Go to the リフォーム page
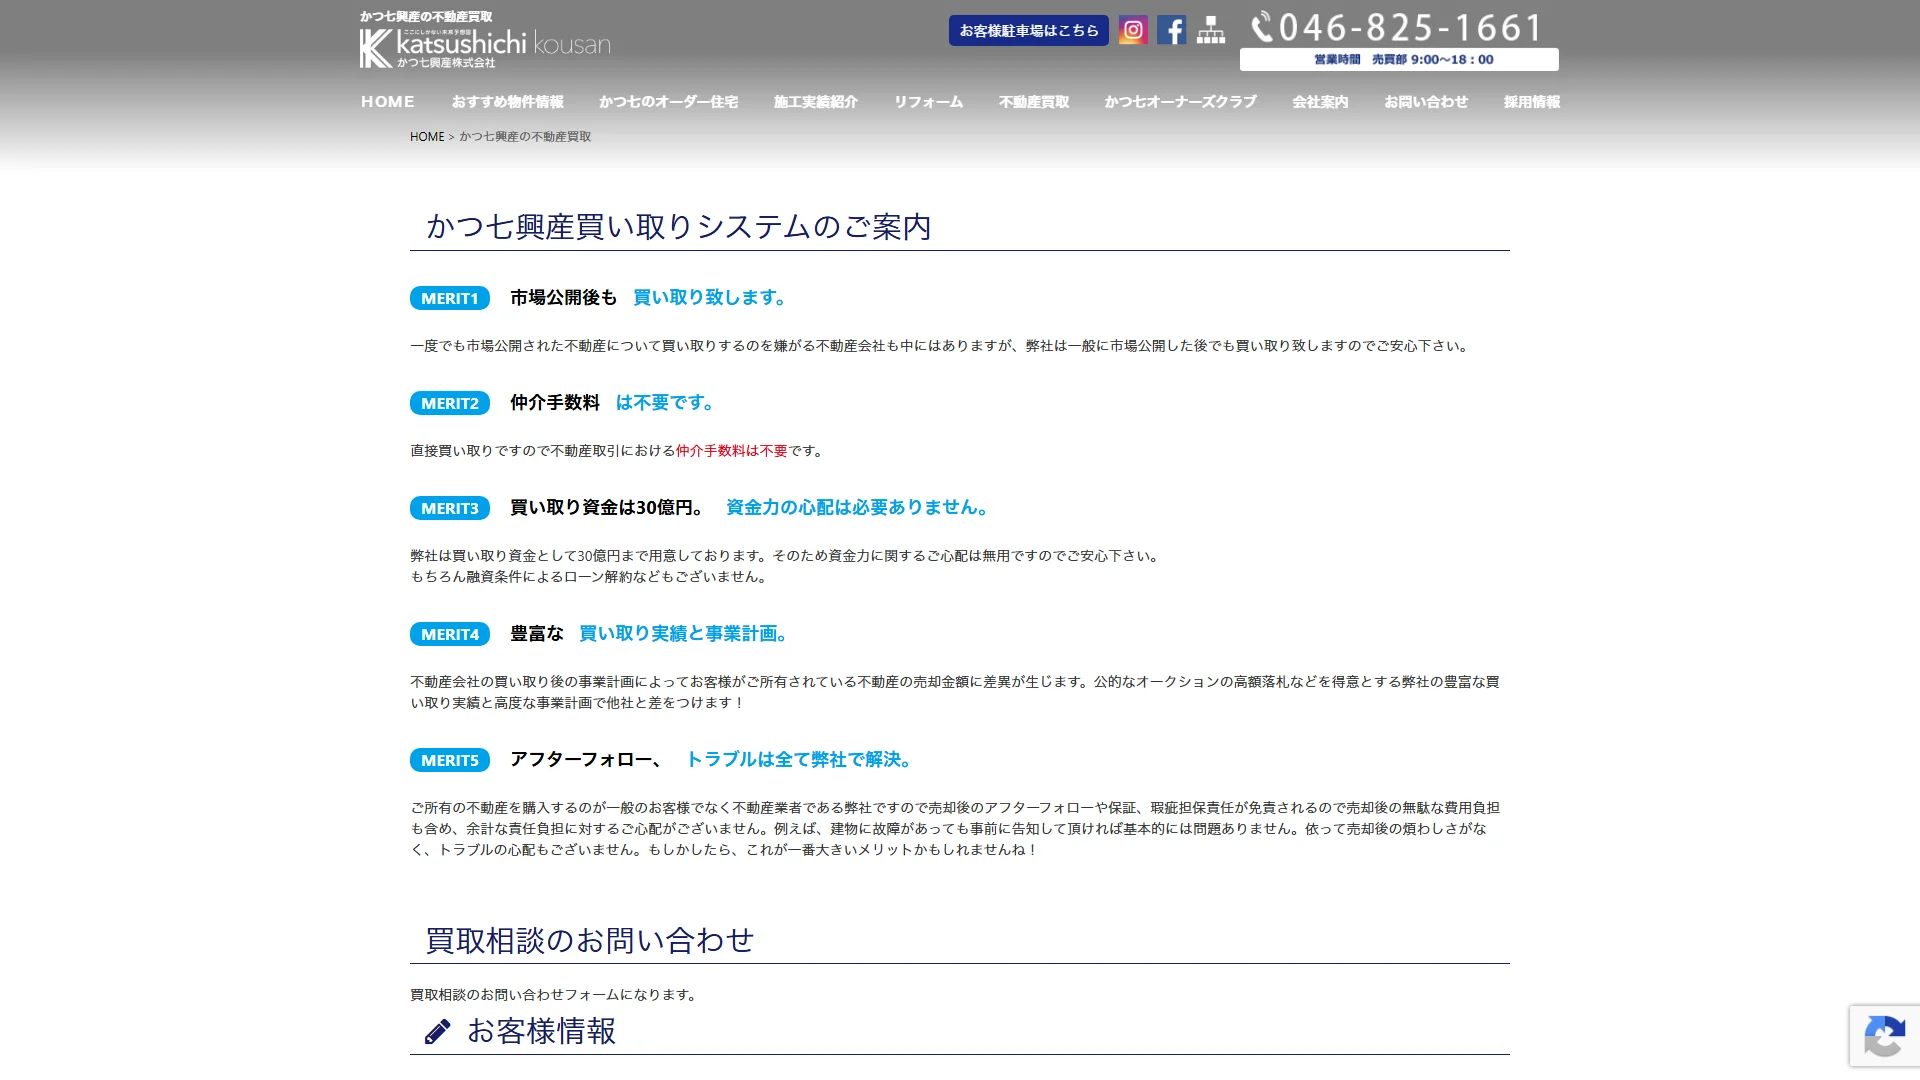1920x1080 pixels. click(x=928, y=102)
